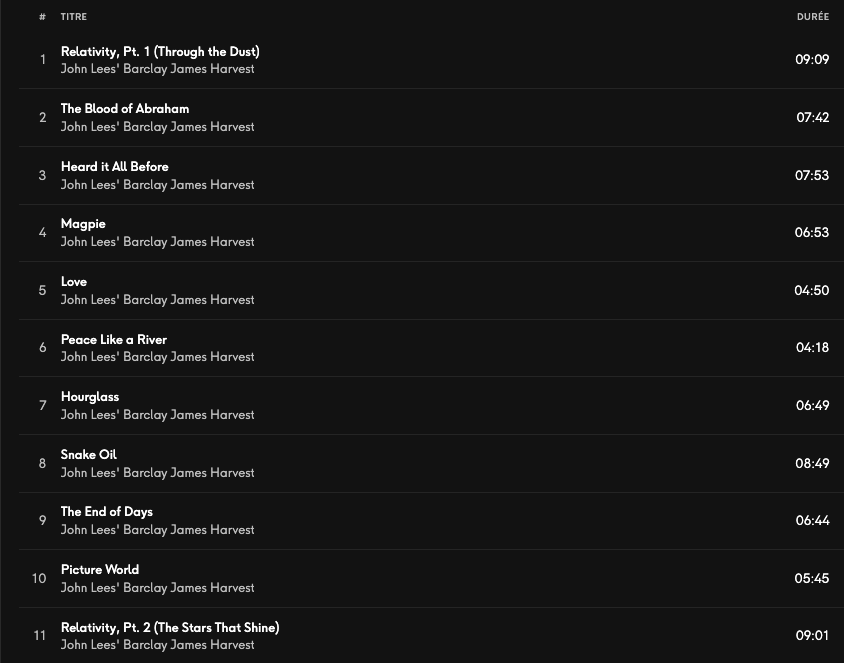Play the track Relativity, Pt. 1 (Through the Dust)
844x663 pixels.
pyautogui.click(x=160, y=51)
